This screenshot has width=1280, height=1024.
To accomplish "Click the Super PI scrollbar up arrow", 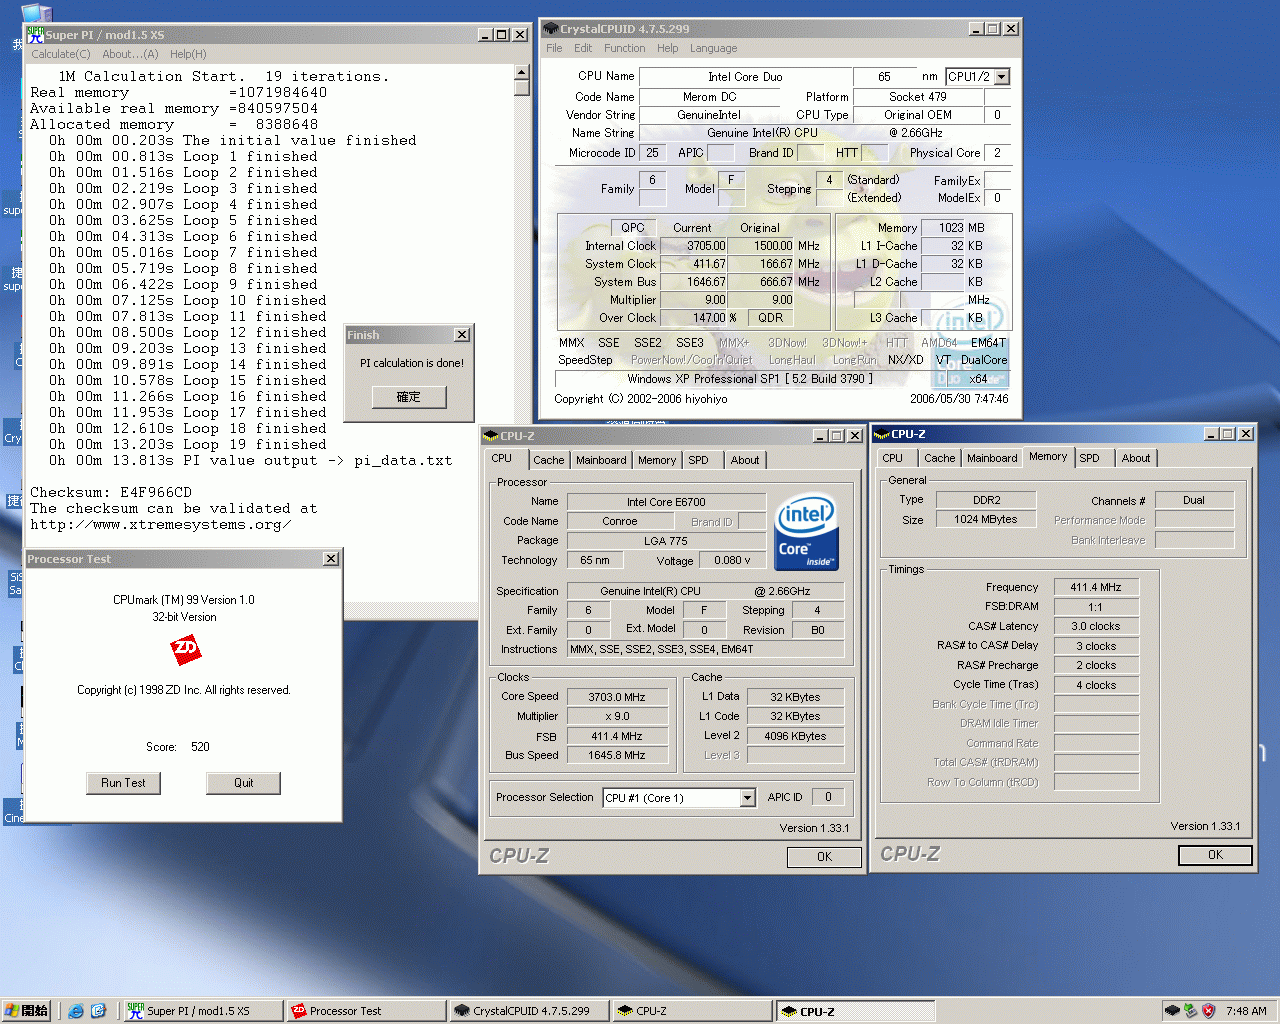I will coord(521,70).
